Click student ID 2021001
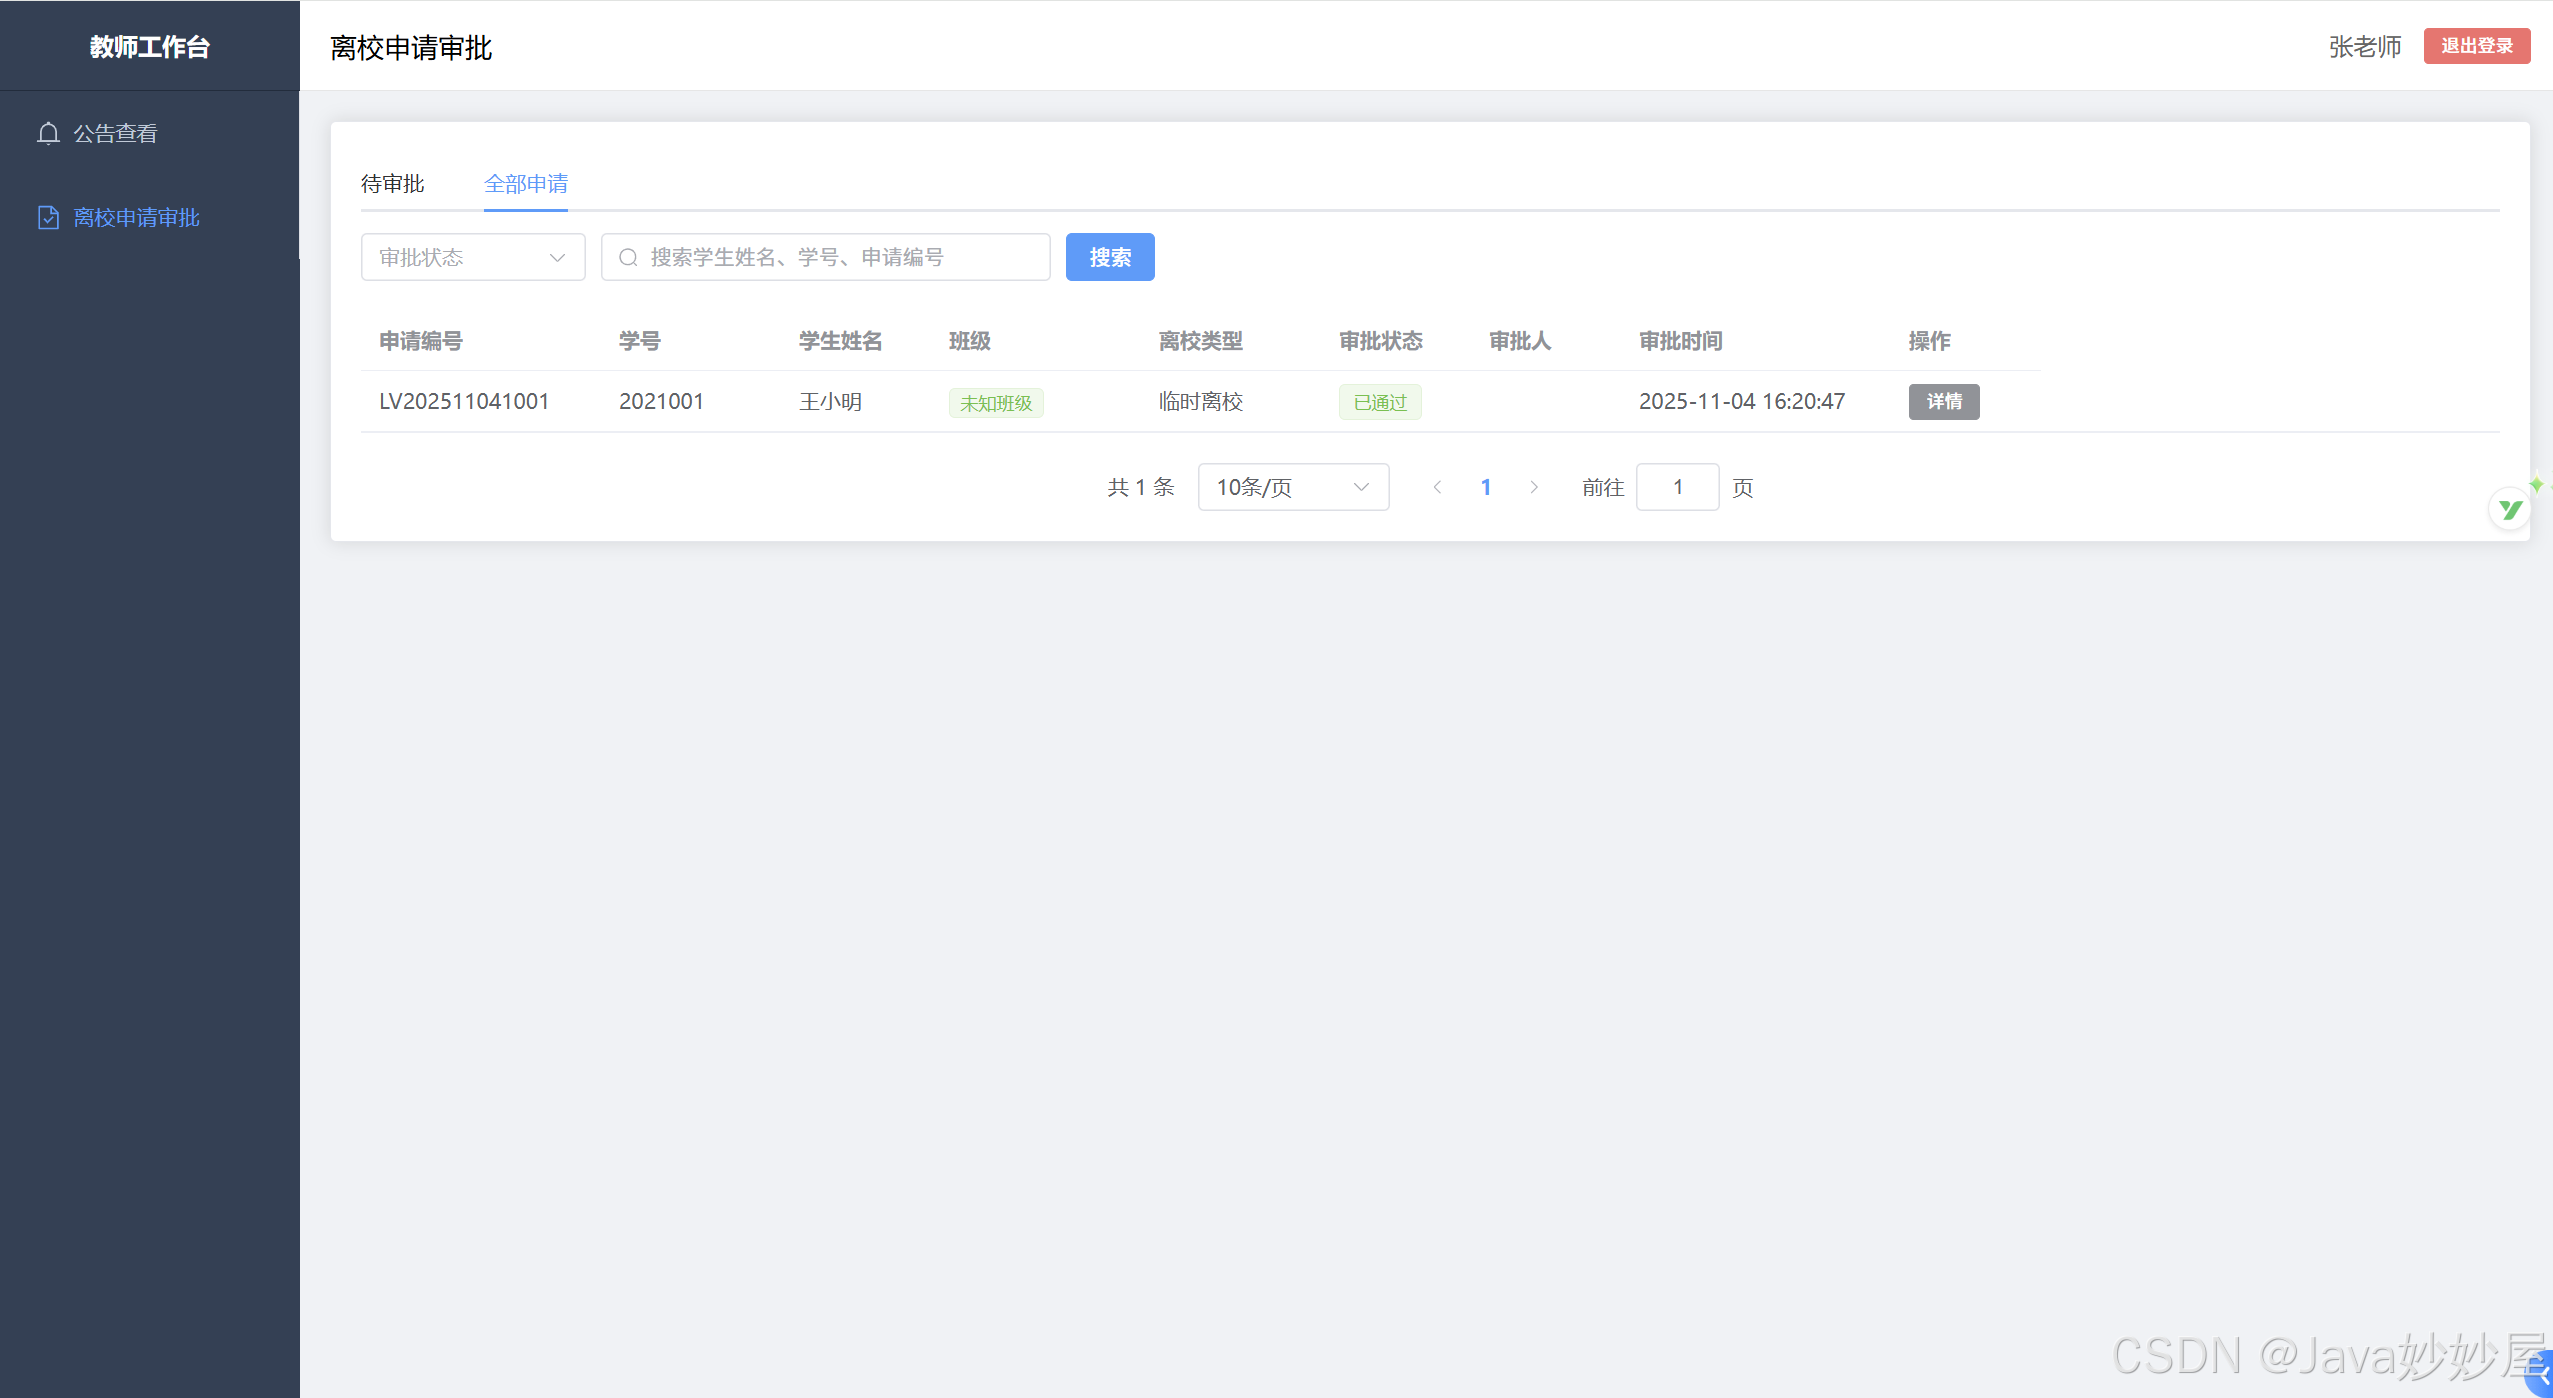The width and height of the screenshot is (2553, 1398). pyautogui.click(x=661, y=402)
